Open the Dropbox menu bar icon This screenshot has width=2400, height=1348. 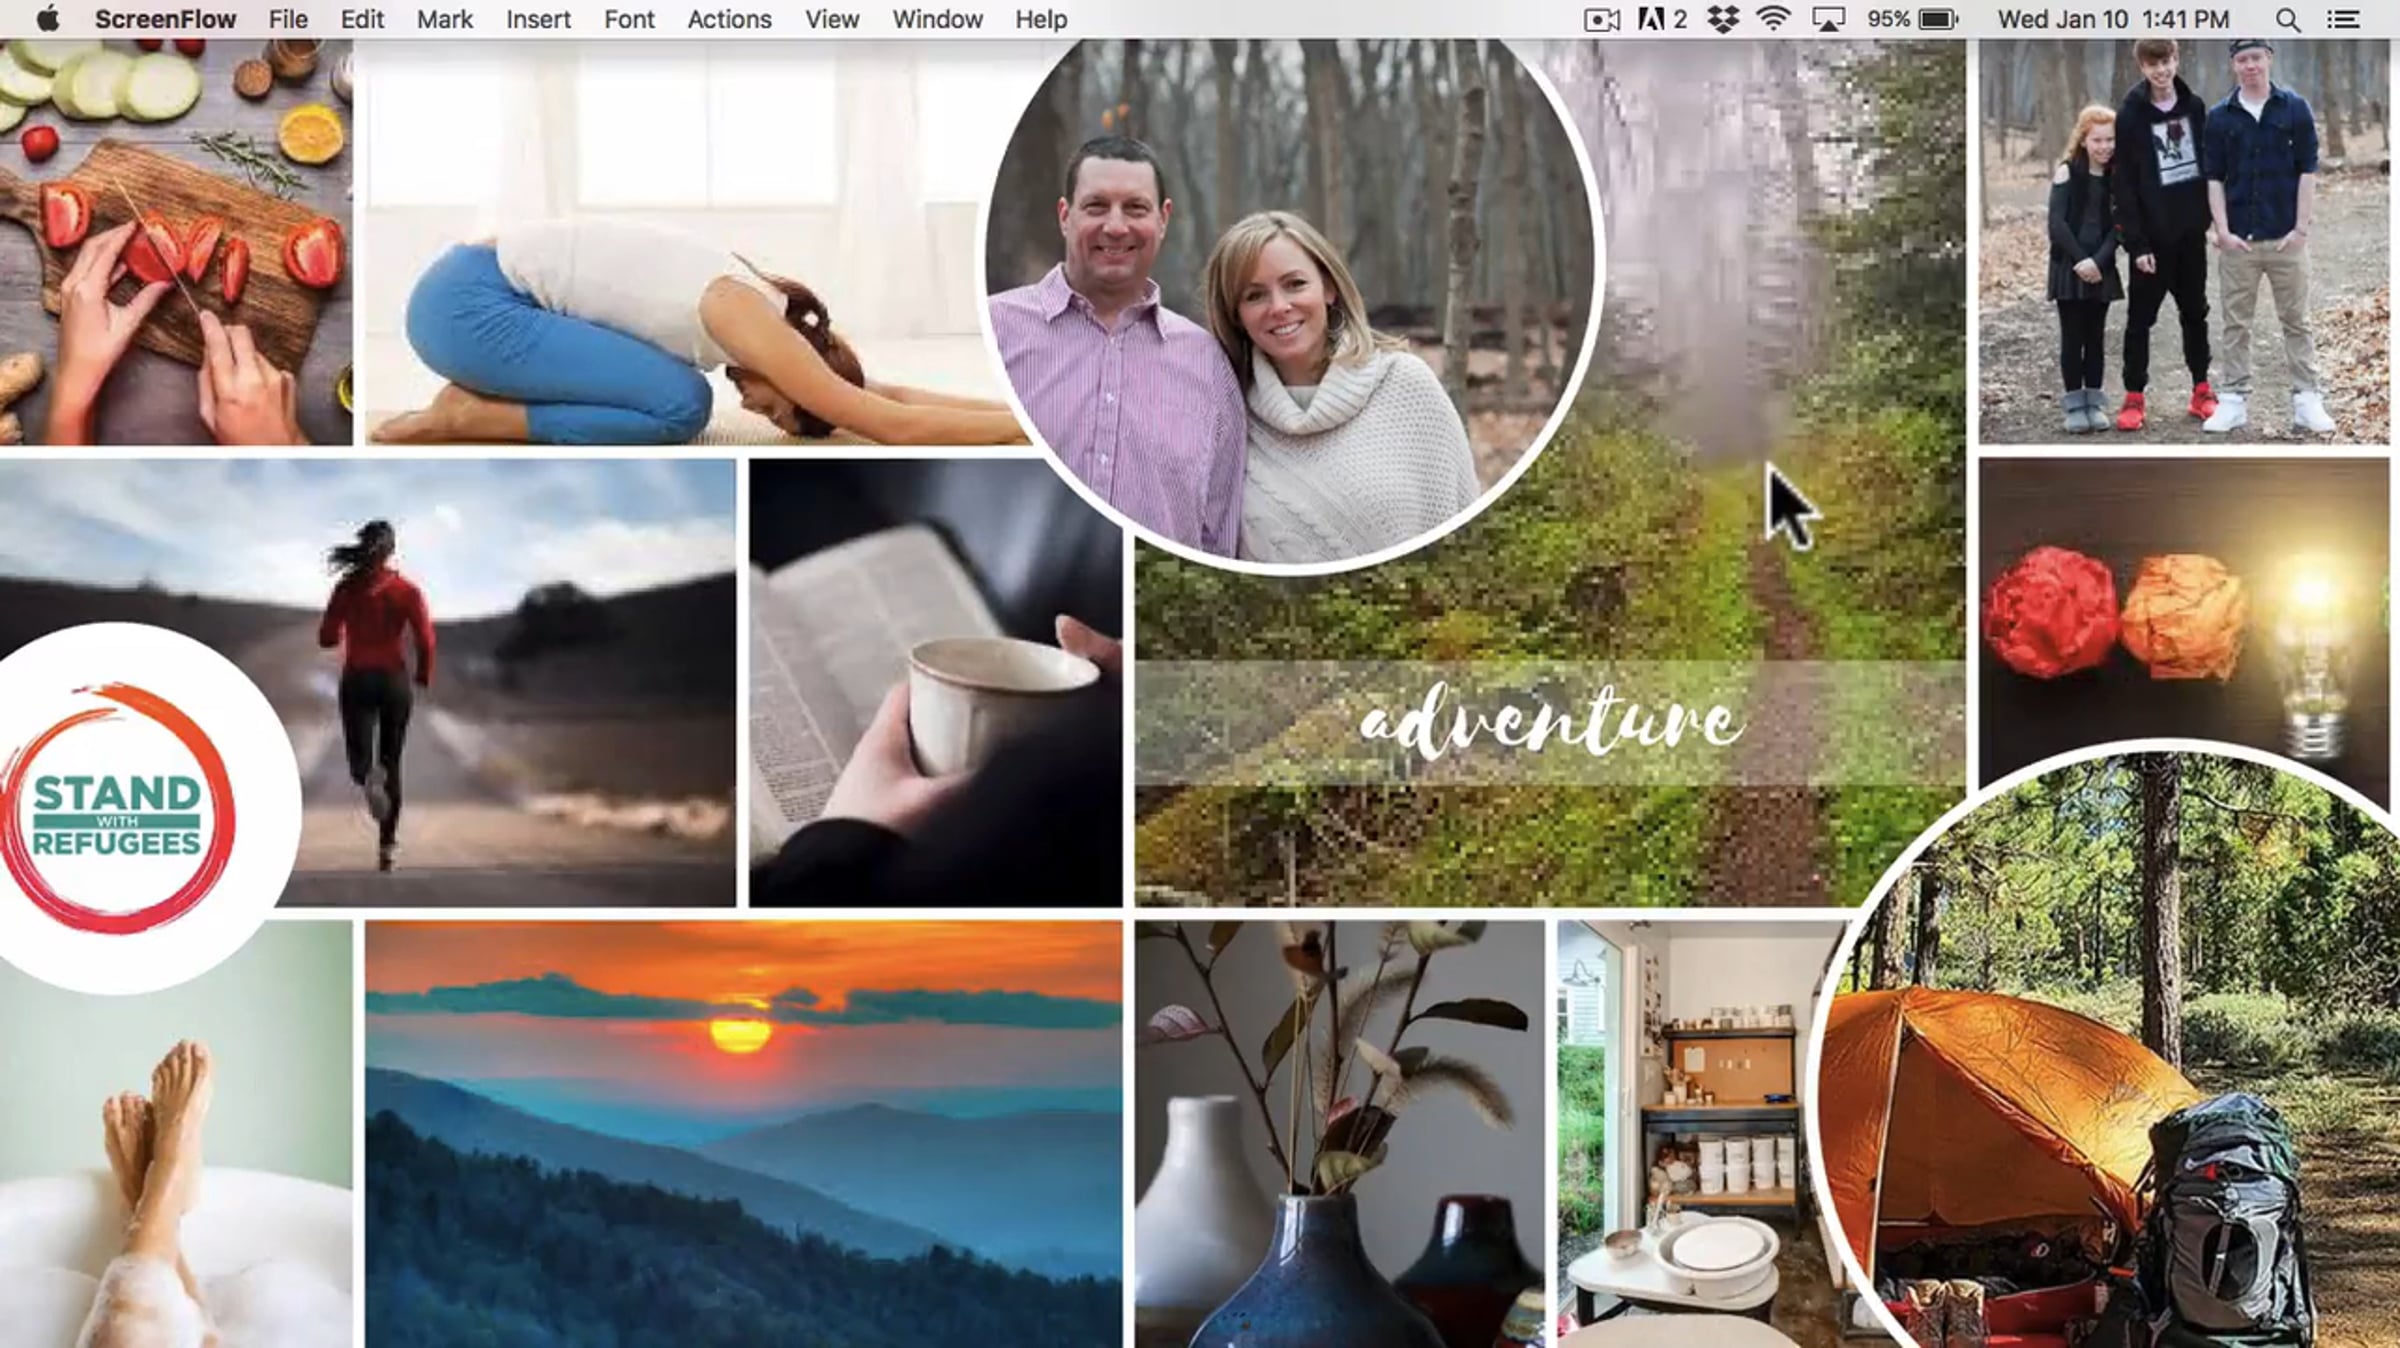1722,20
